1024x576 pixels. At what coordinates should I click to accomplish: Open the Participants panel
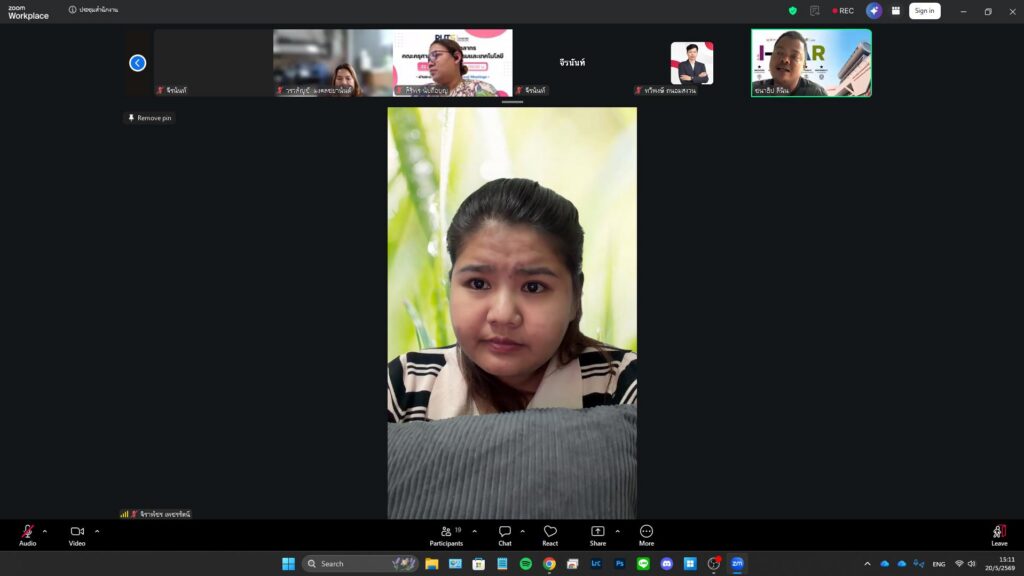point(447,535)
